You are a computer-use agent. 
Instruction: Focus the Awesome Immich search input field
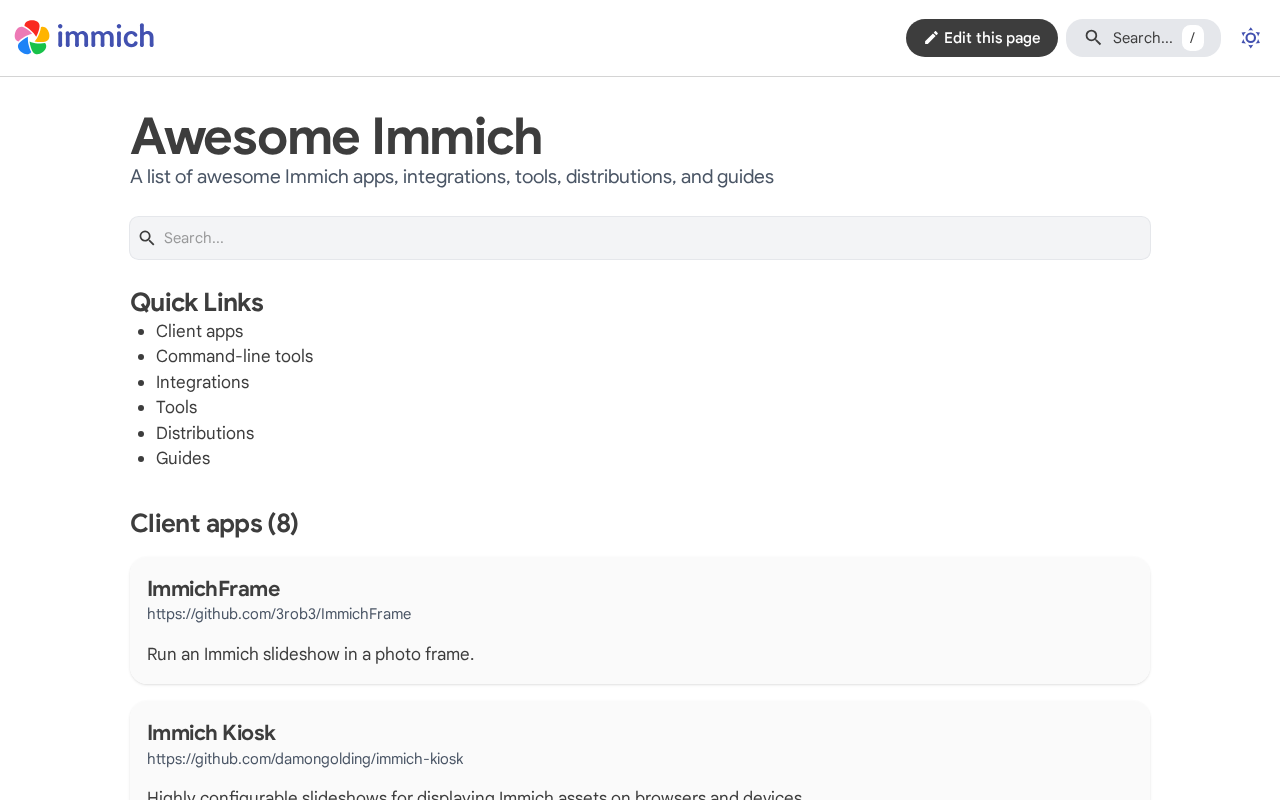pos(650,238)
